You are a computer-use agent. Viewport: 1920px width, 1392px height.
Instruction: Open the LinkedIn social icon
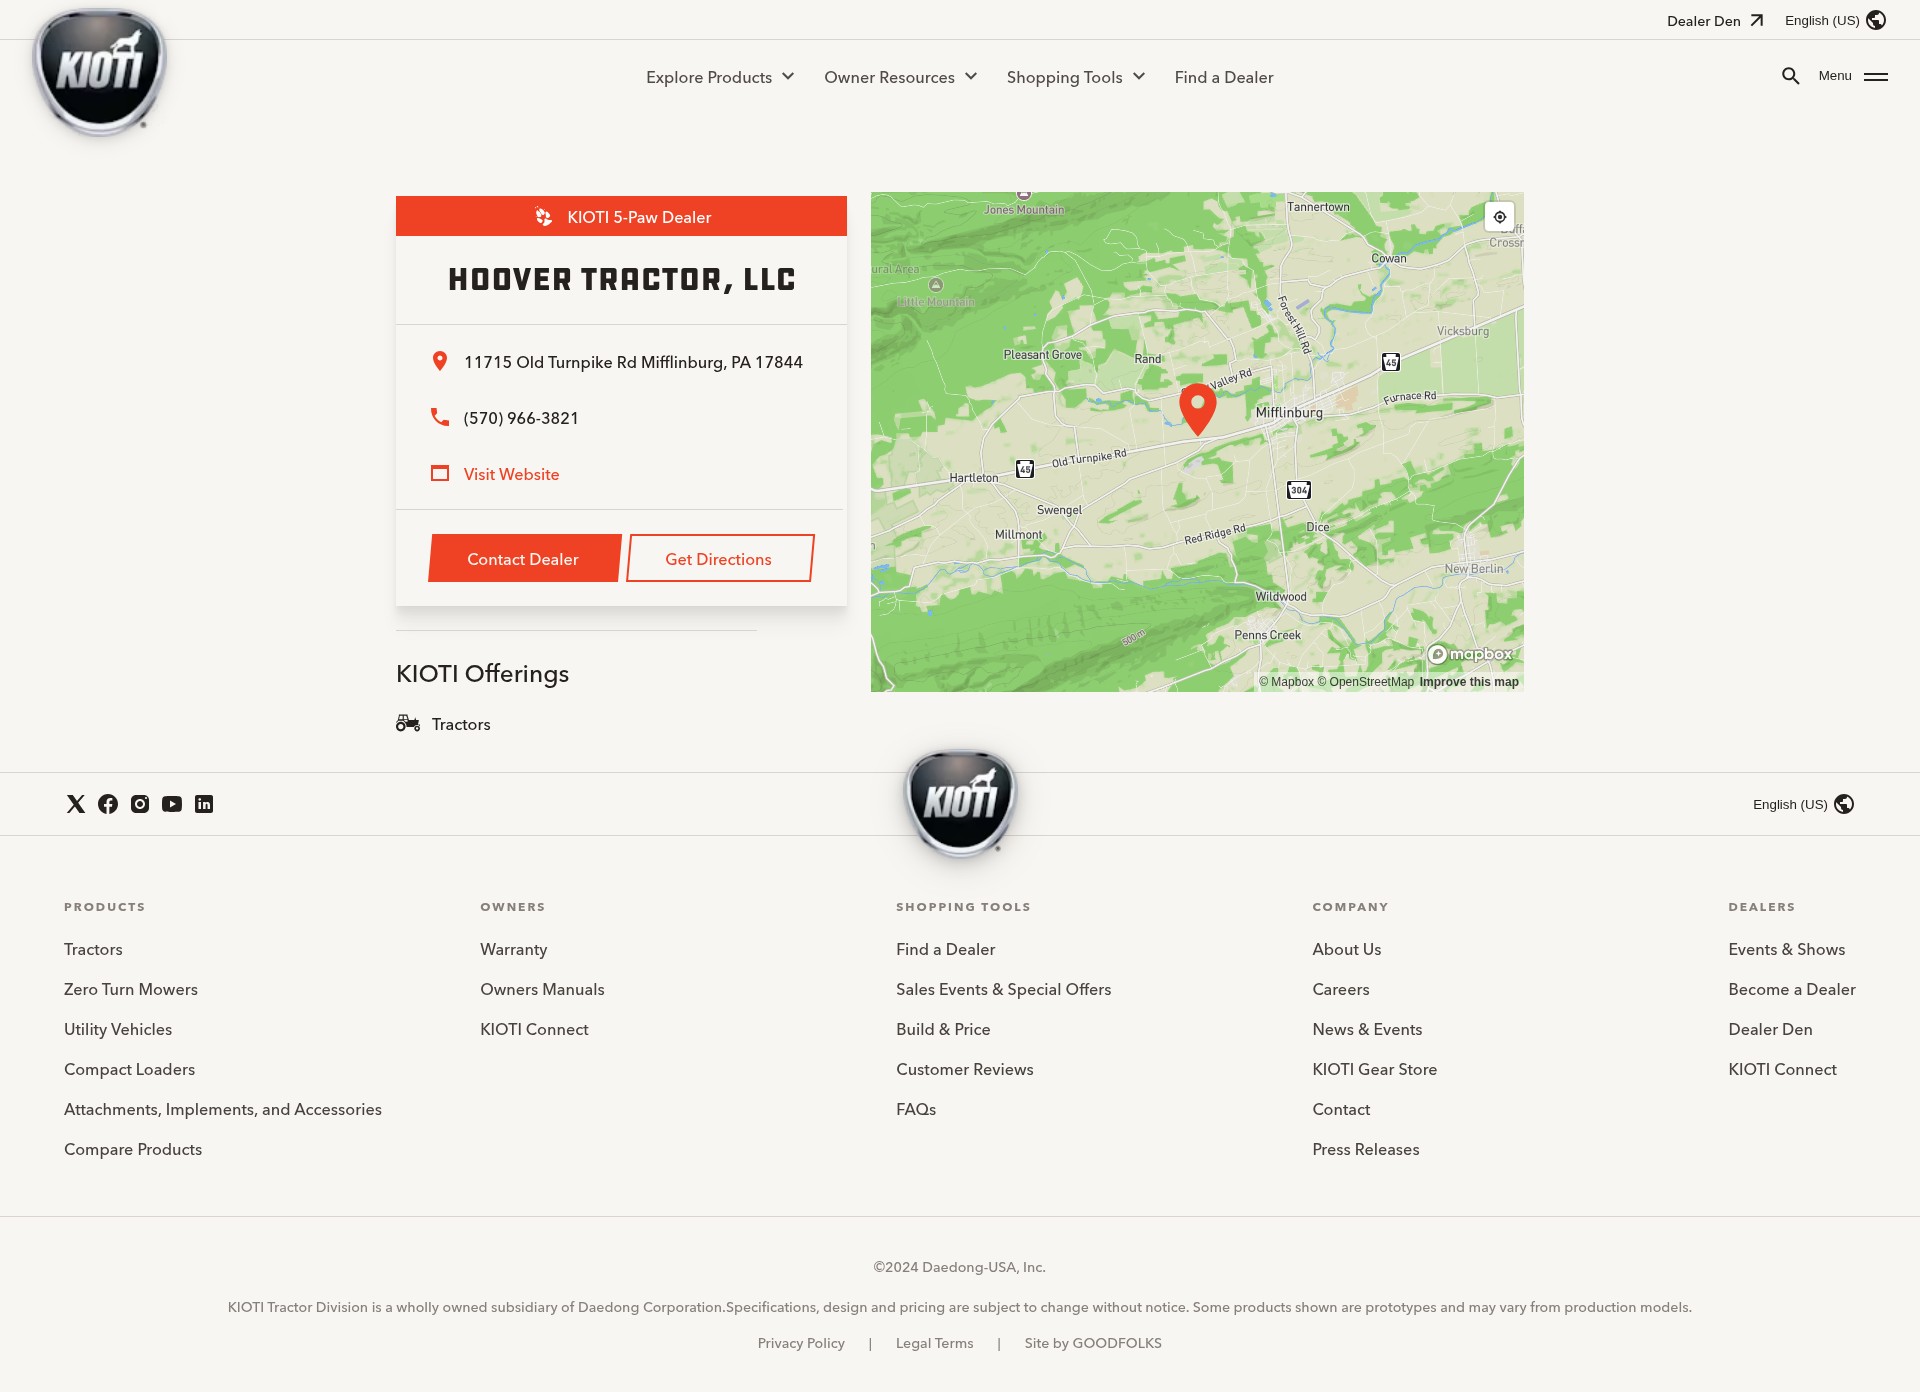coord(204,804)
